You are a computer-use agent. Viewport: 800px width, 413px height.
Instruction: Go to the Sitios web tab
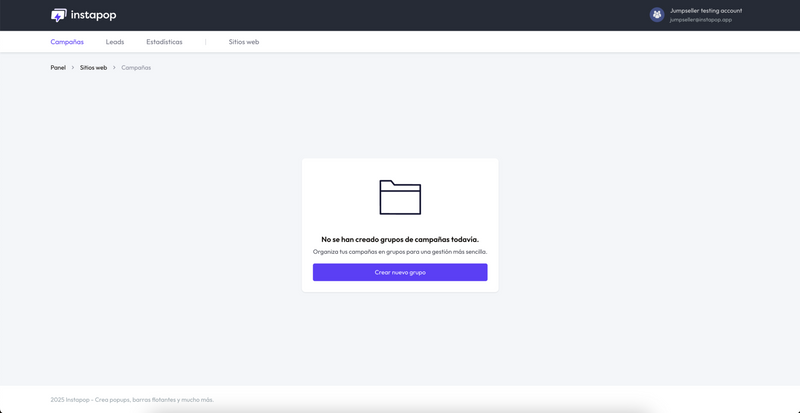[x=244, y=42]
